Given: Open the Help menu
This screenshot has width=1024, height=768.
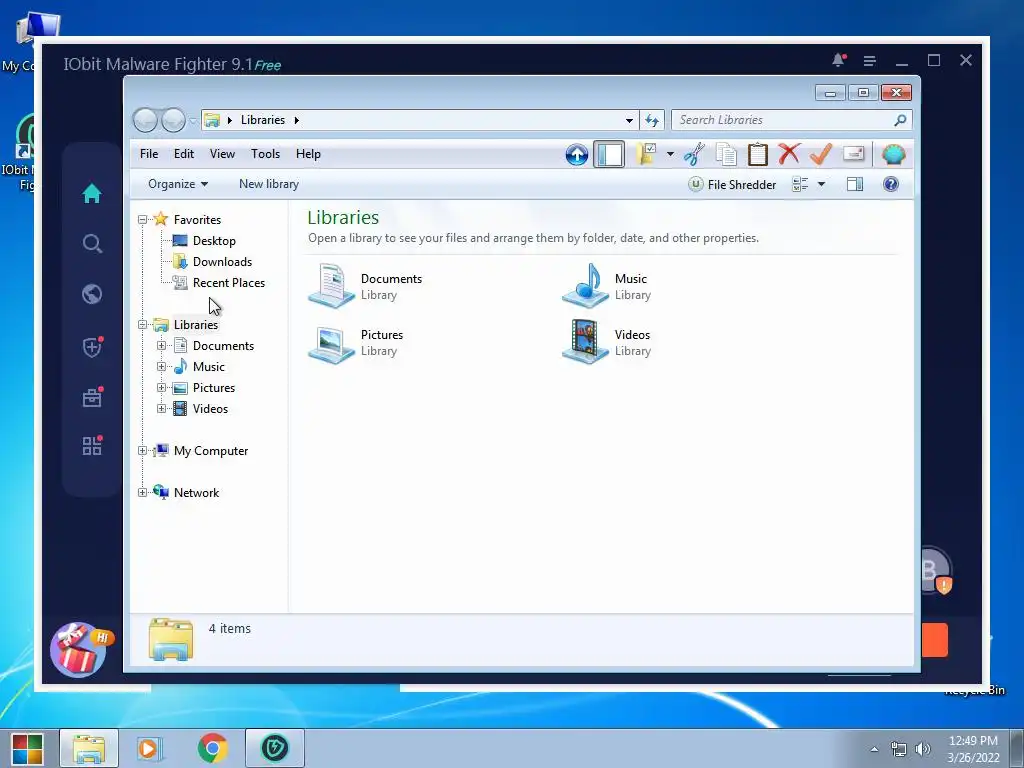Looking at the screenshot, I should pos(308,154).
